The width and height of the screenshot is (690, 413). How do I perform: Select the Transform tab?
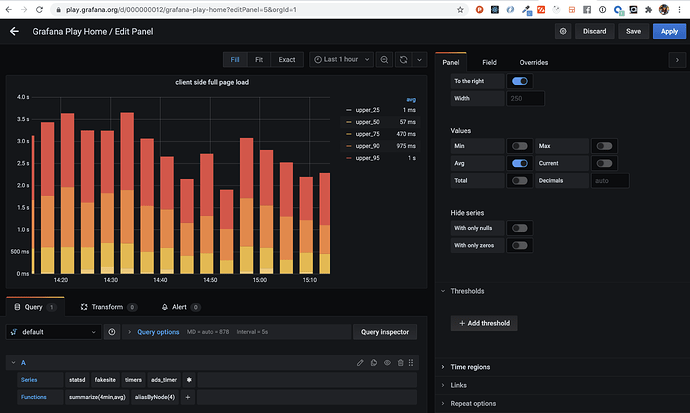pos(108,307)
